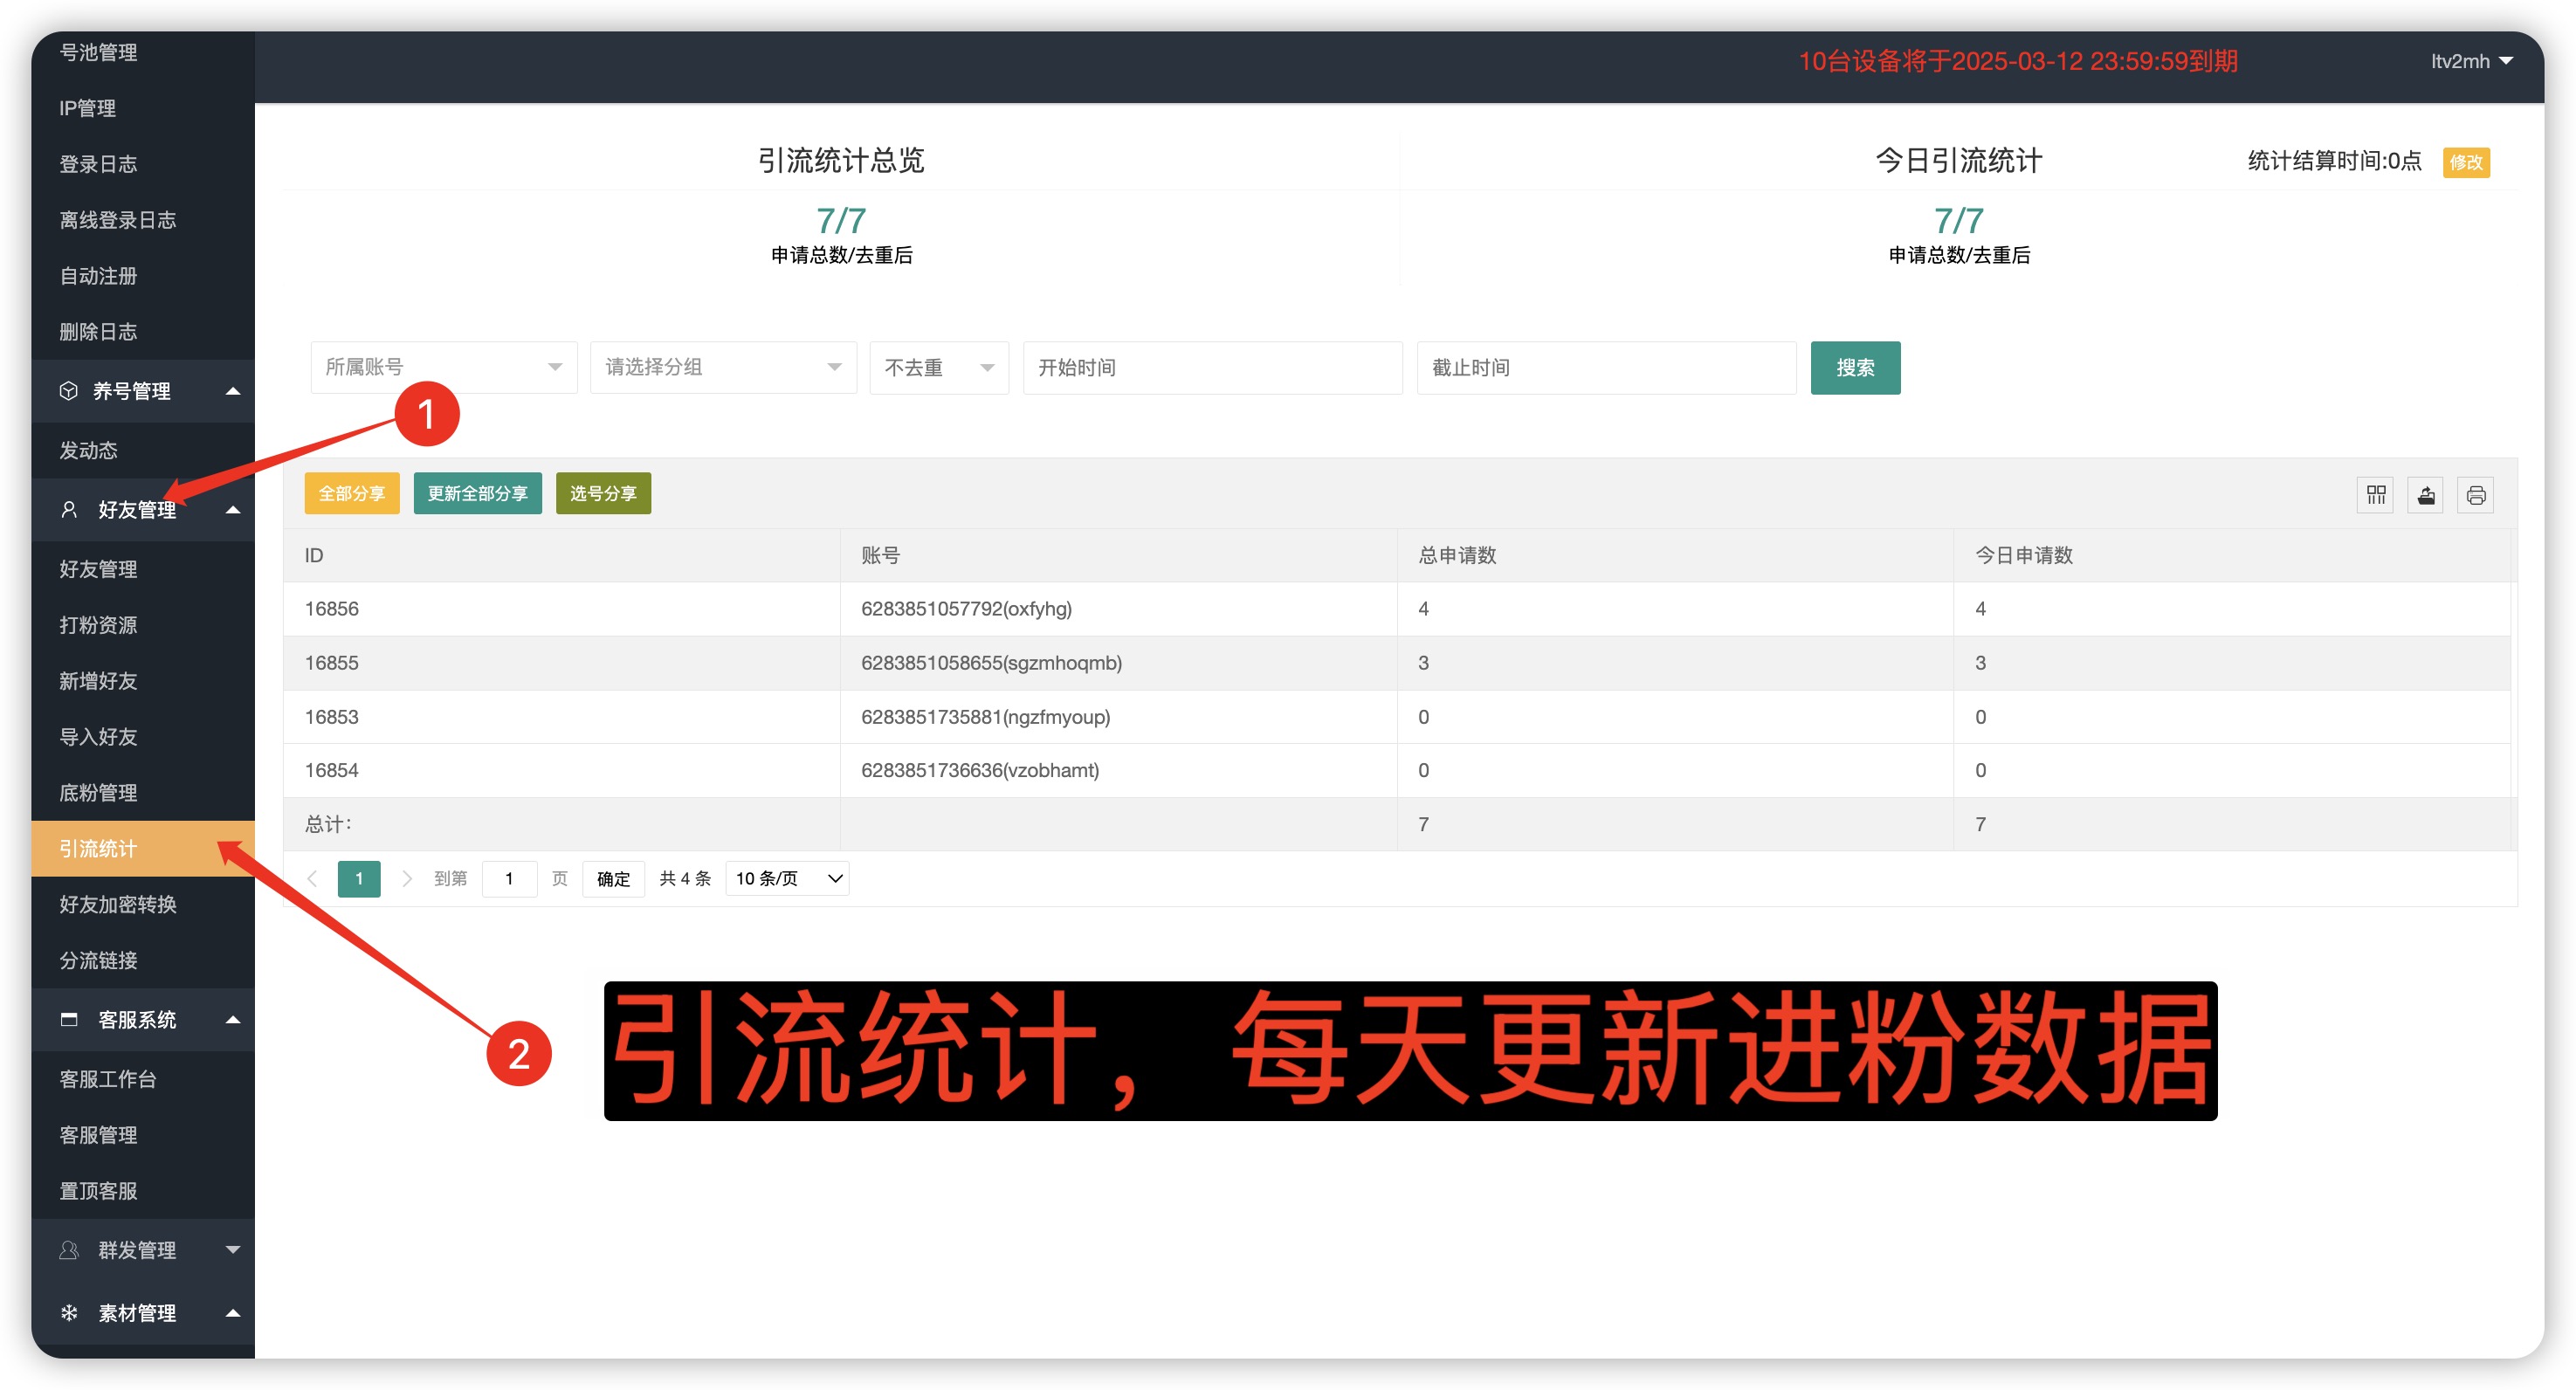2576x1390 pixels.
Task: Click the column filter grid icon
Action: click(2375, 495)
